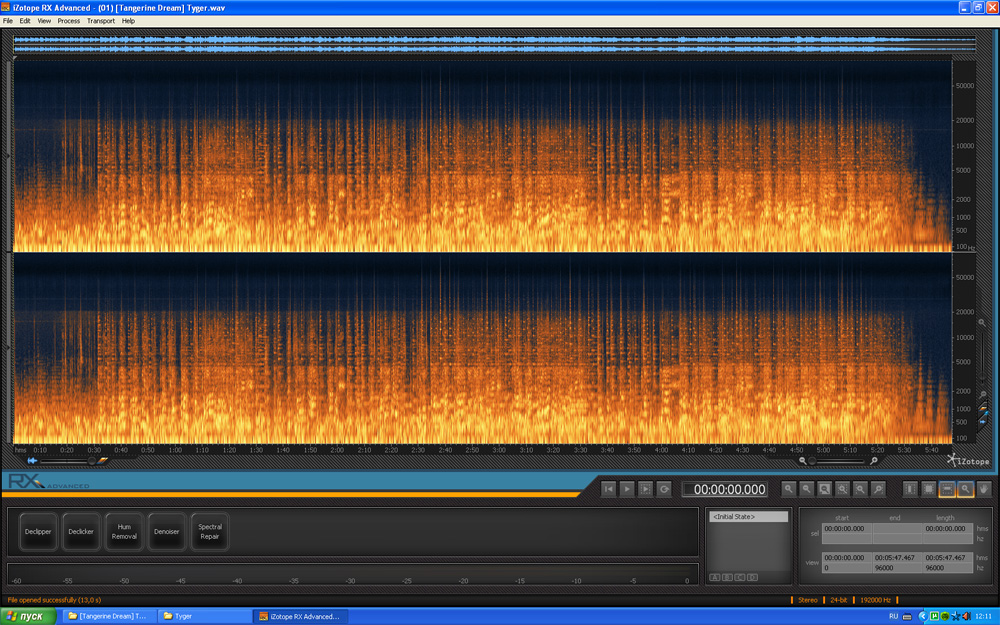Open the Process menu
The height and width of the screenshot is (625, 1000).
click(69, 21)
